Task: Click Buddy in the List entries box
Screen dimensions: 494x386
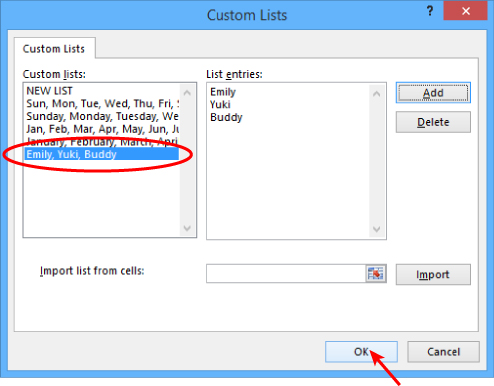Action: point(226,117)
